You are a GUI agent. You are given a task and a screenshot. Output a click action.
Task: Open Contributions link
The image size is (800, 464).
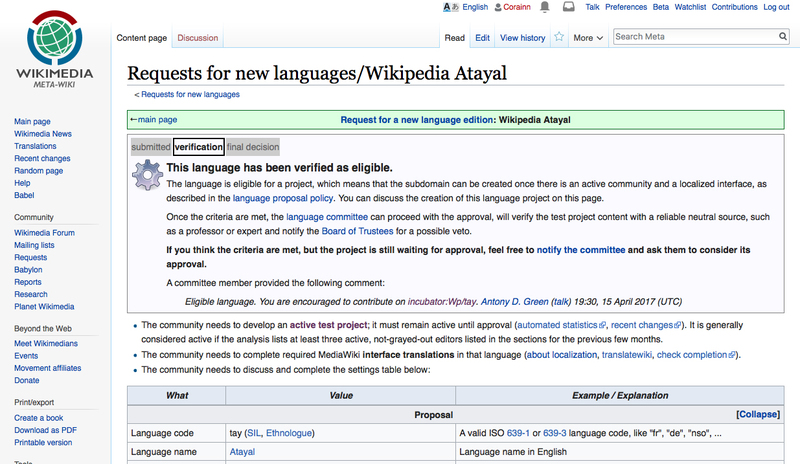[735, 7]
